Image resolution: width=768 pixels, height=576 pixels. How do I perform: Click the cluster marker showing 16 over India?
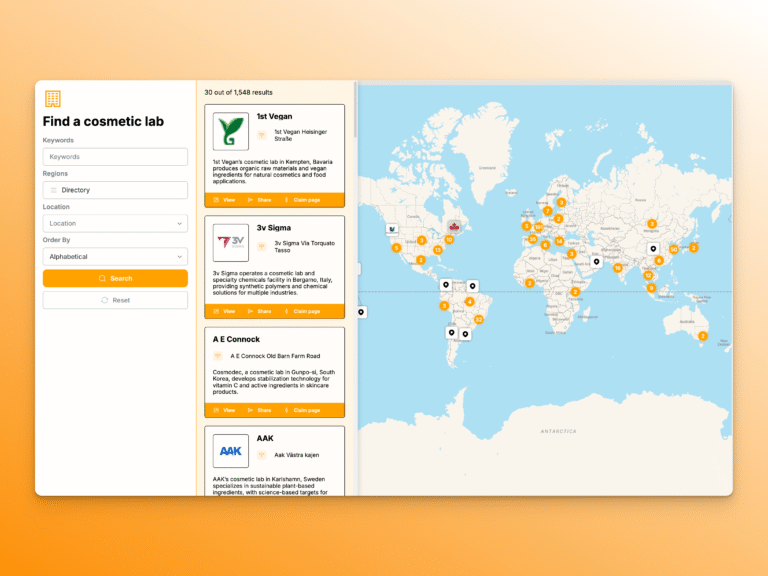point(618,268)
